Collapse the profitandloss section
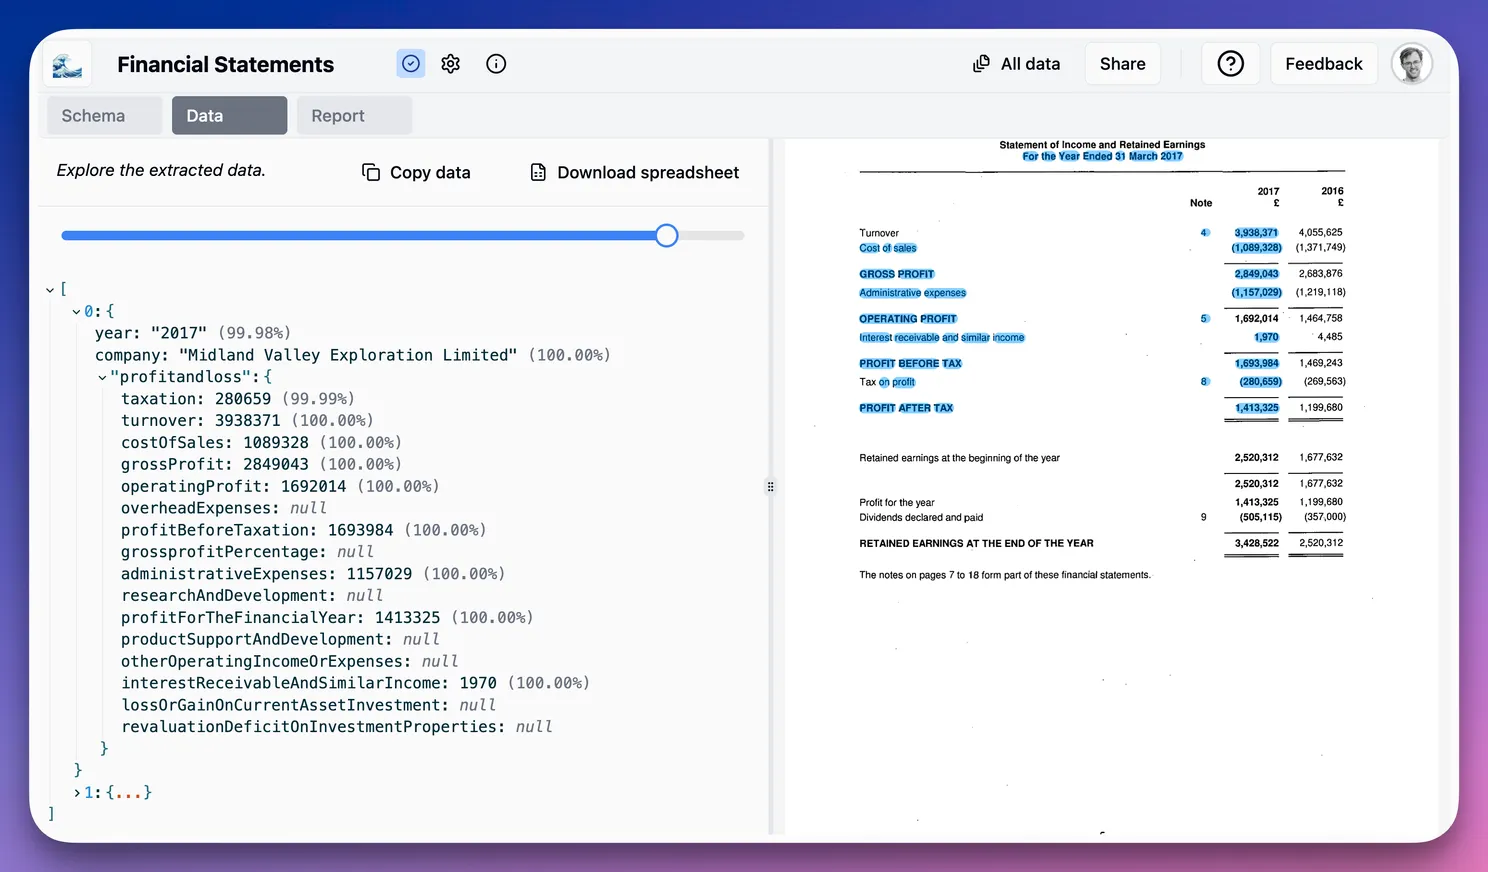The image size is (1488, 872). coord(102,378)
